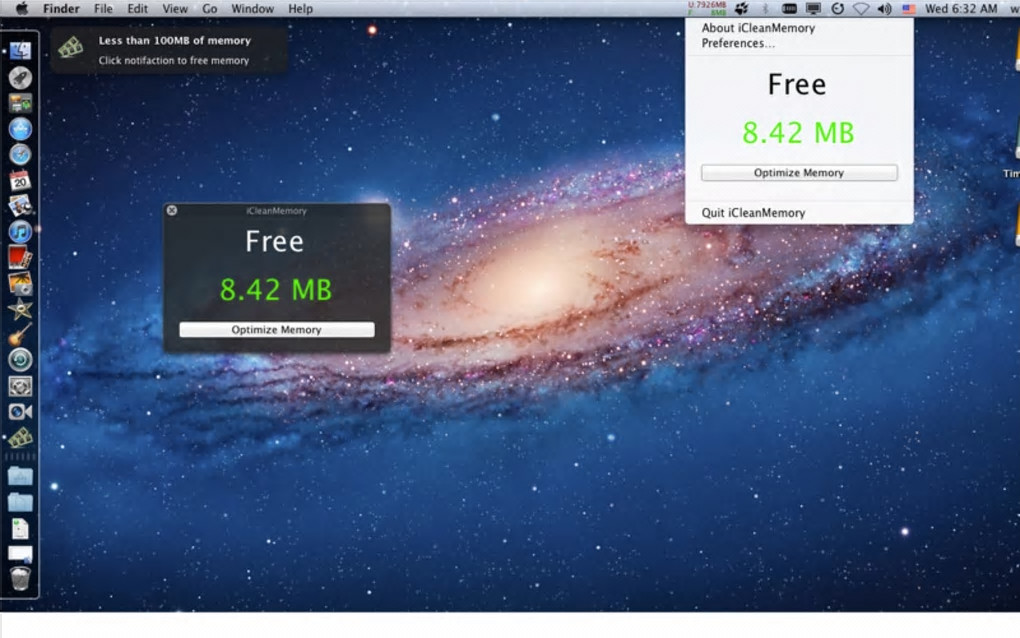Launch Safari compass icon in Dock
Screen dimensions: 1020x638
20,155
